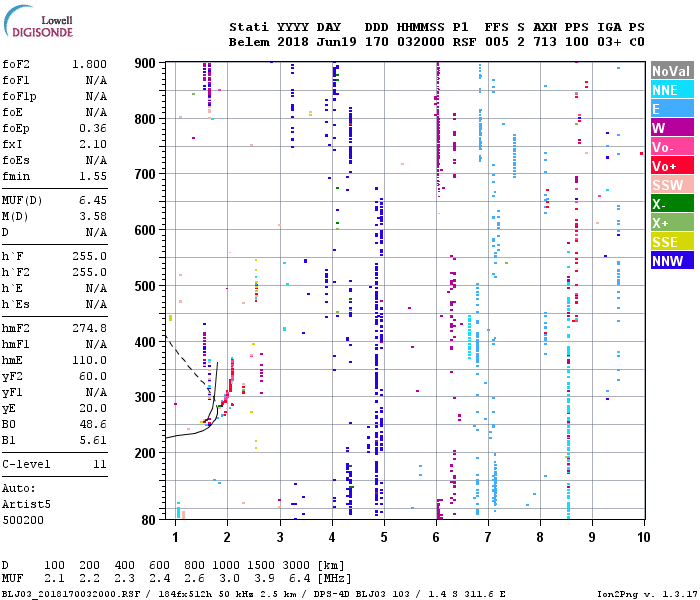
Task: Click the 10 MHz frequency axis label
Action: click(643, 537)
